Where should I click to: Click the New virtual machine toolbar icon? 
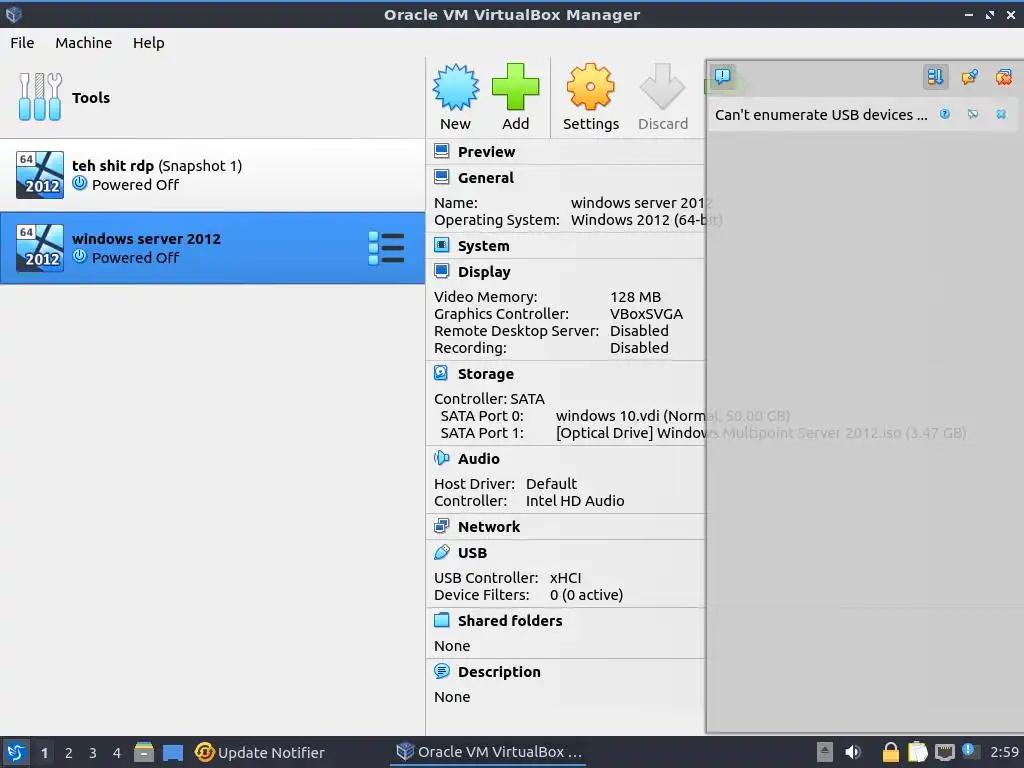[455, 87]
